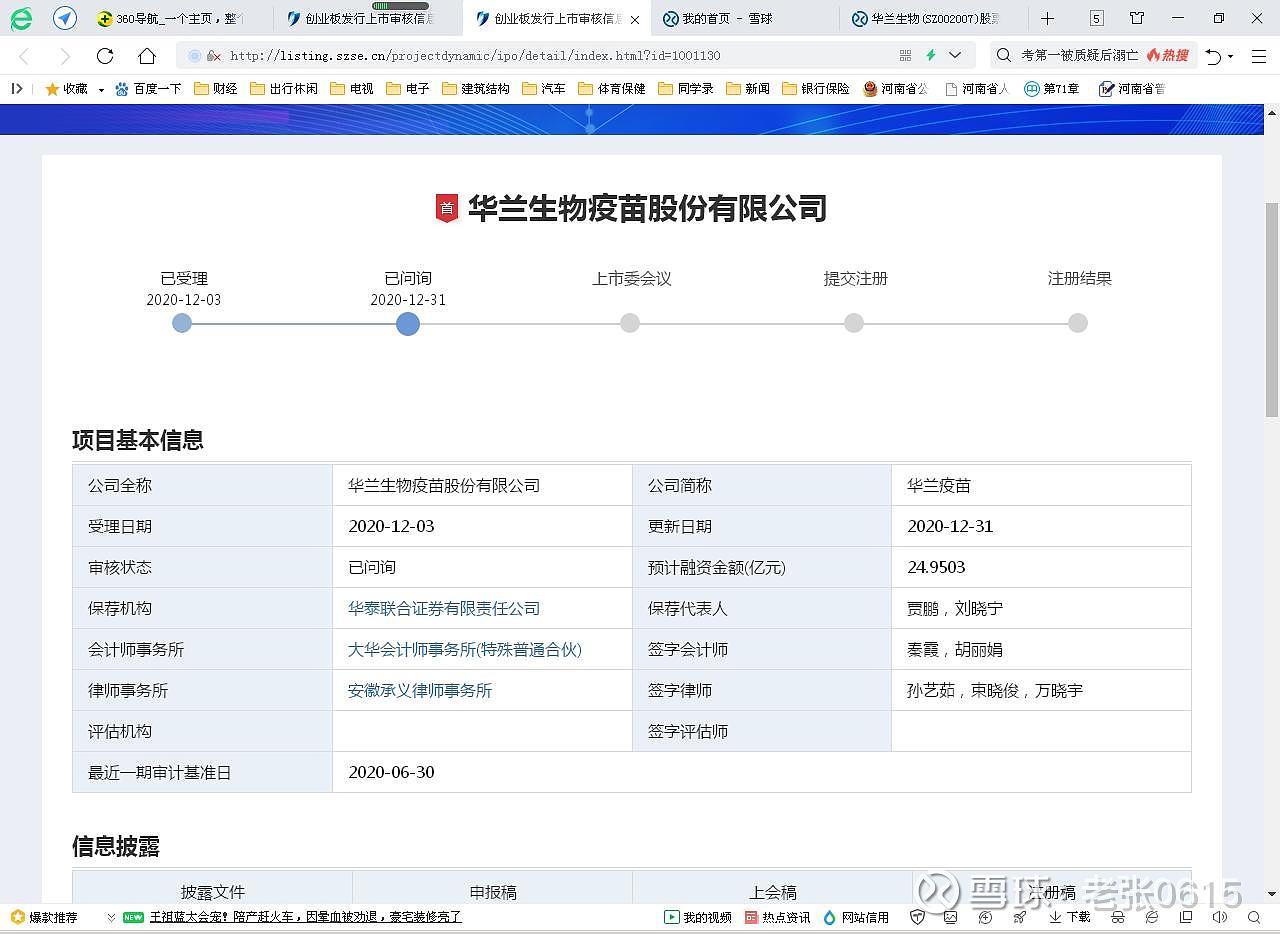Open the 收藏 star favorites icon

click(52, 89)
